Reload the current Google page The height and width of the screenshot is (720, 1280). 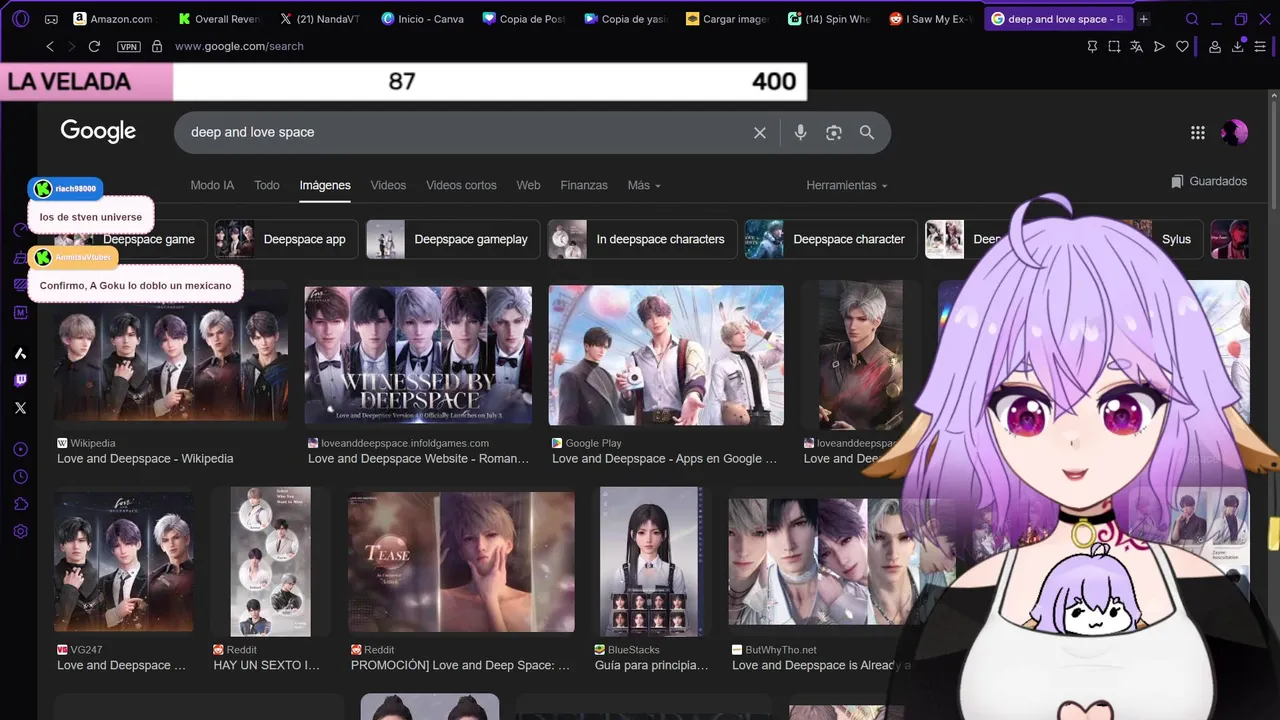pos(94,46)
